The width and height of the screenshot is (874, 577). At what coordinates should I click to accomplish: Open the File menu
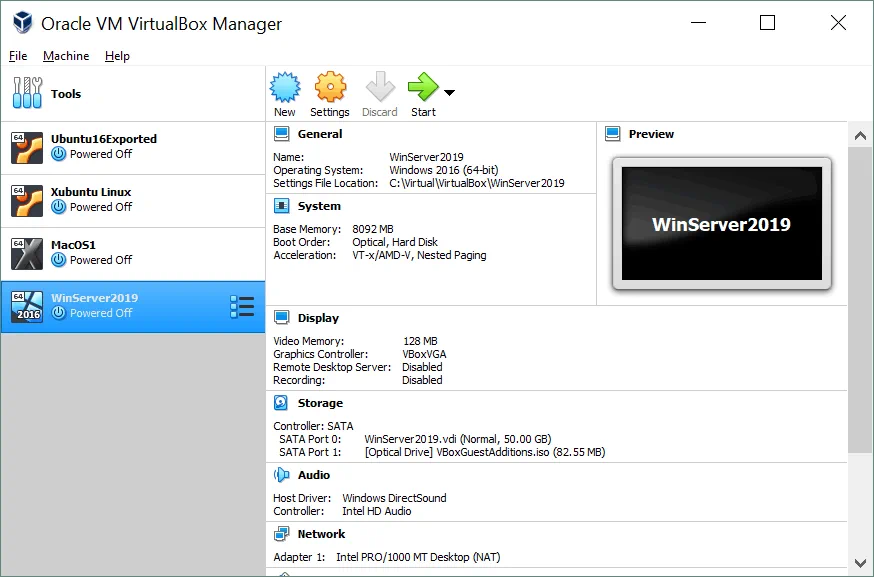(x=18, y=56)
